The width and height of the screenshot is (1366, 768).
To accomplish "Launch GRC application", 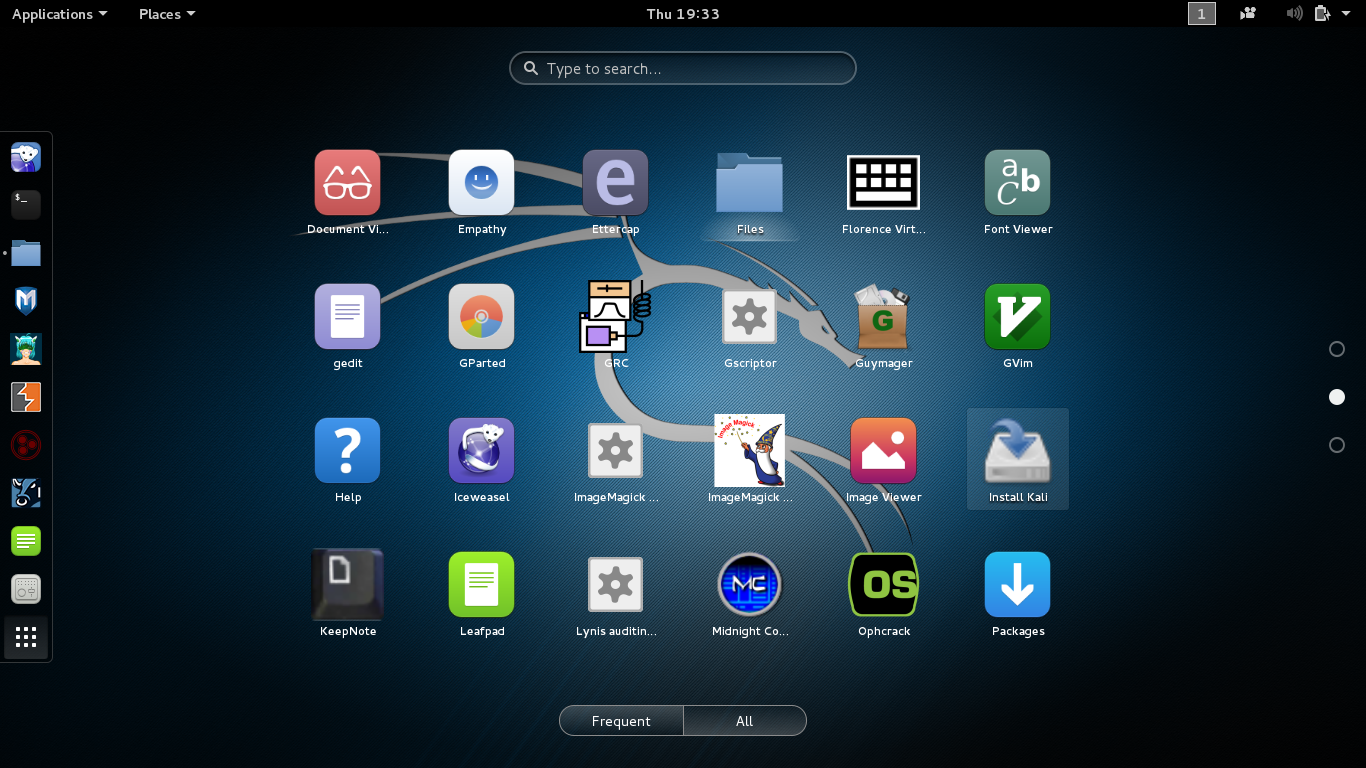I will [x=615, y=317].
